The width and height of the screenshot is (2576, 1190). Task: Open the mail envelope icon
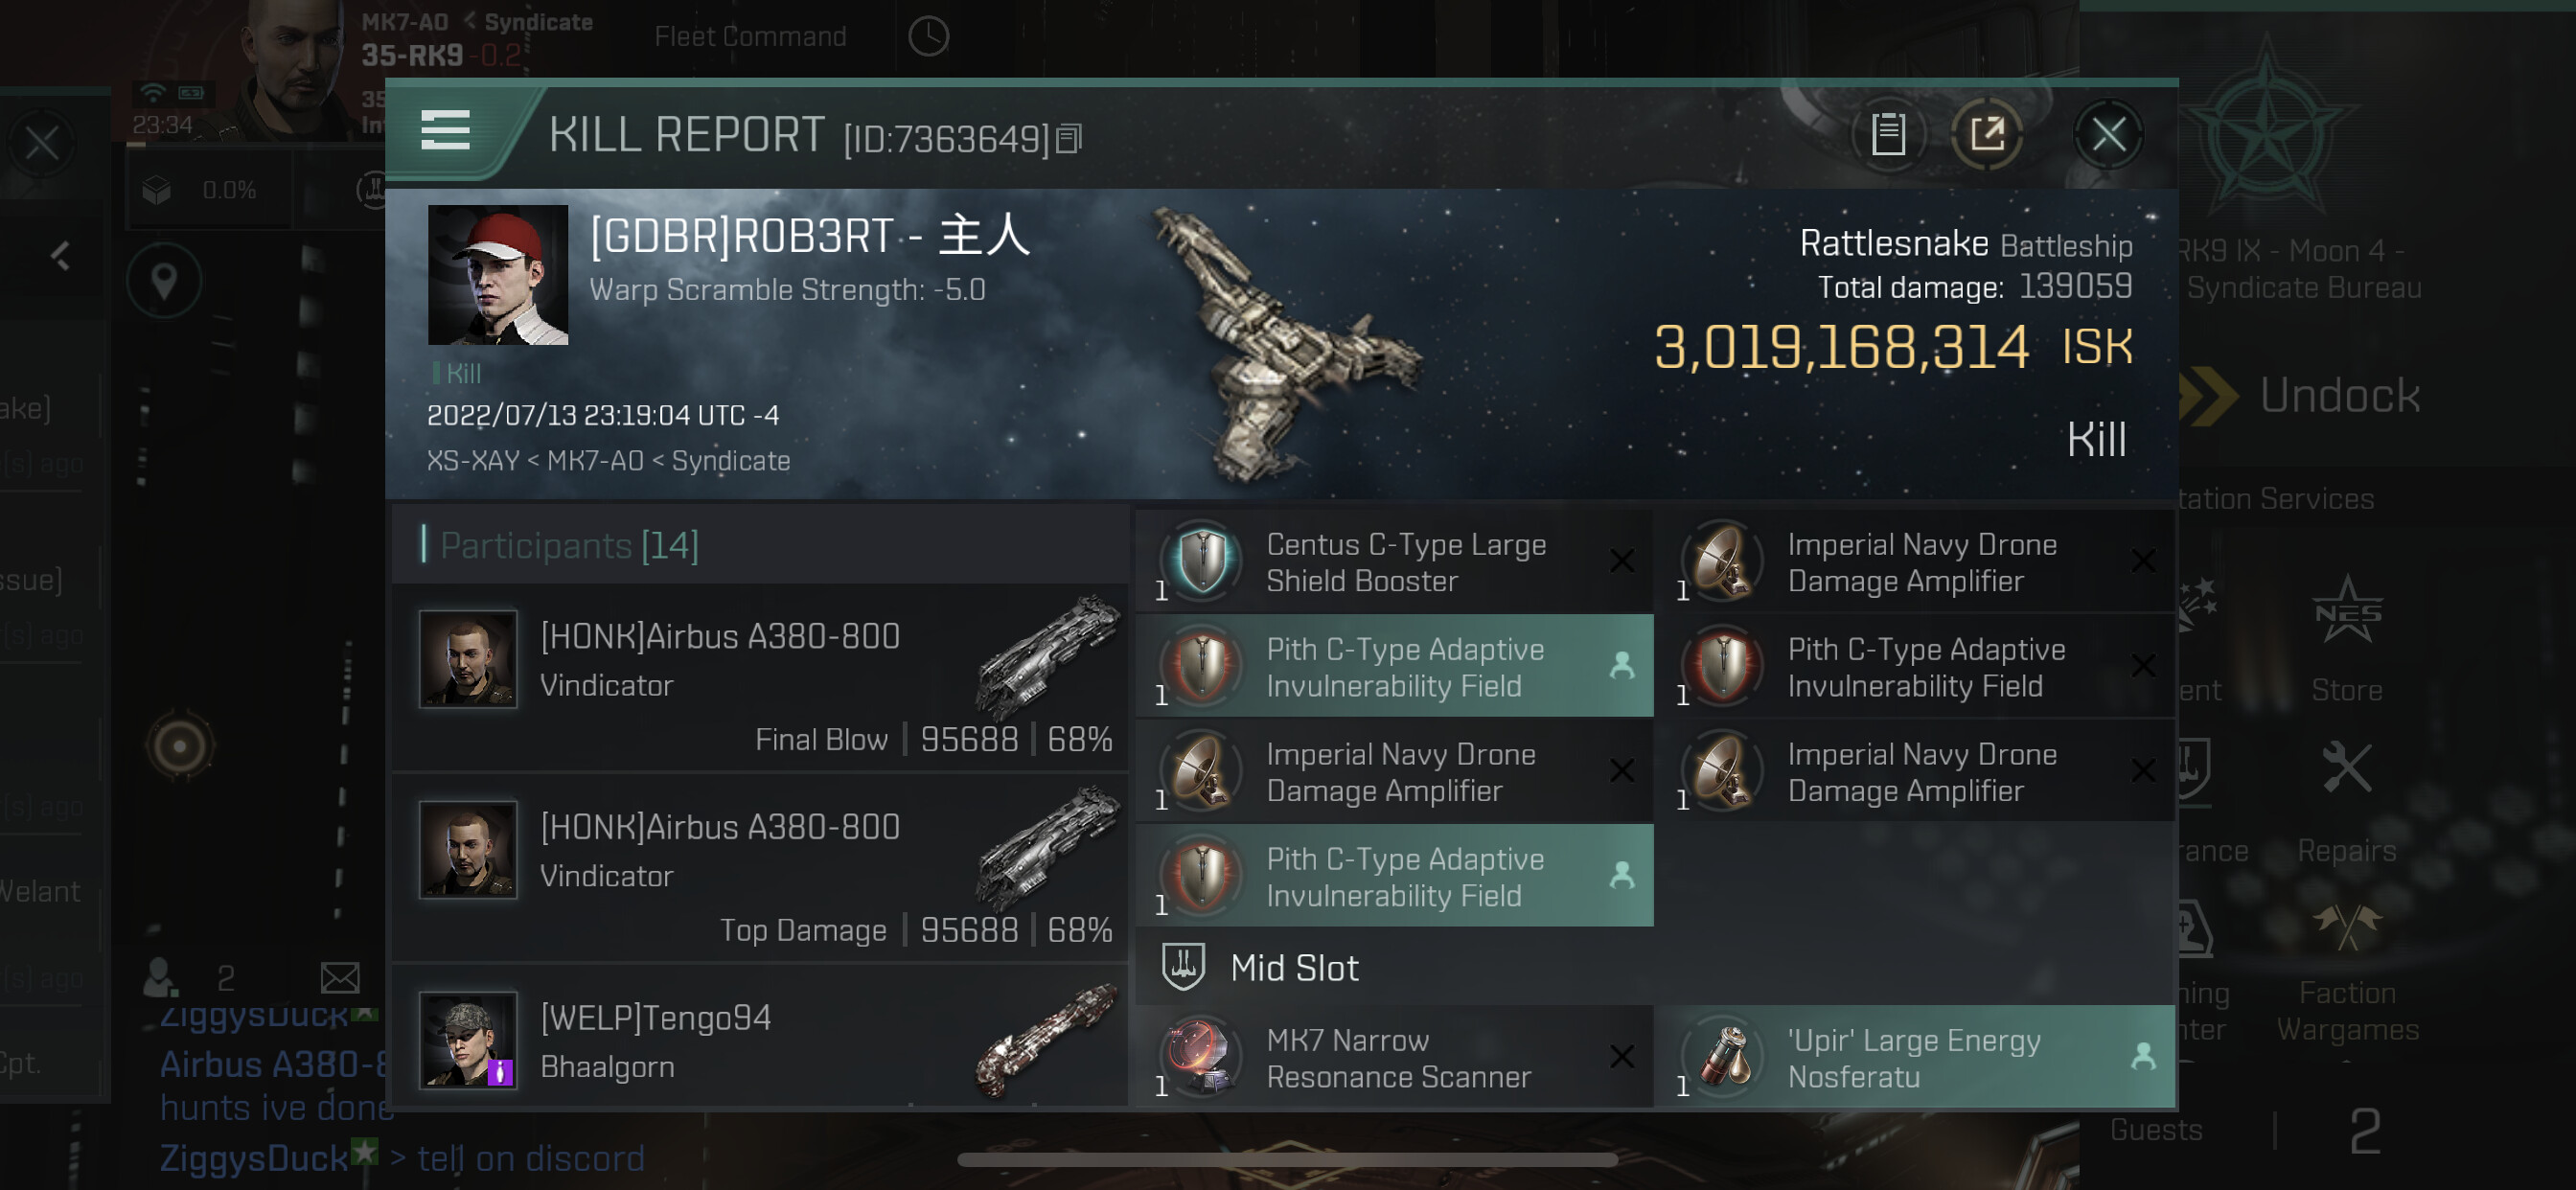tap(340, 977)
